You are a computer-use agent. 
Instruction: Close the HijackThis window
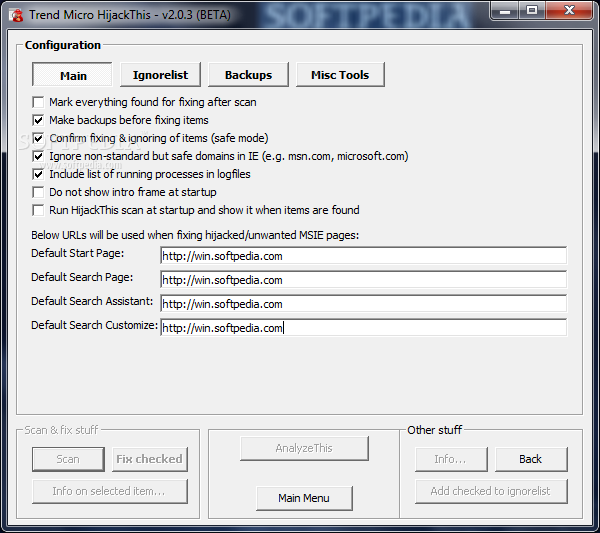569,10
